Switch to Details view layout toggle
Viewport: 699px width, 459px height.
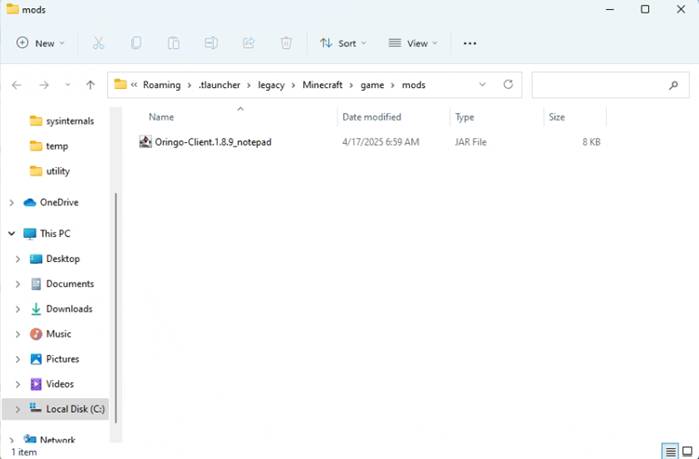click(x=670, y=451)
